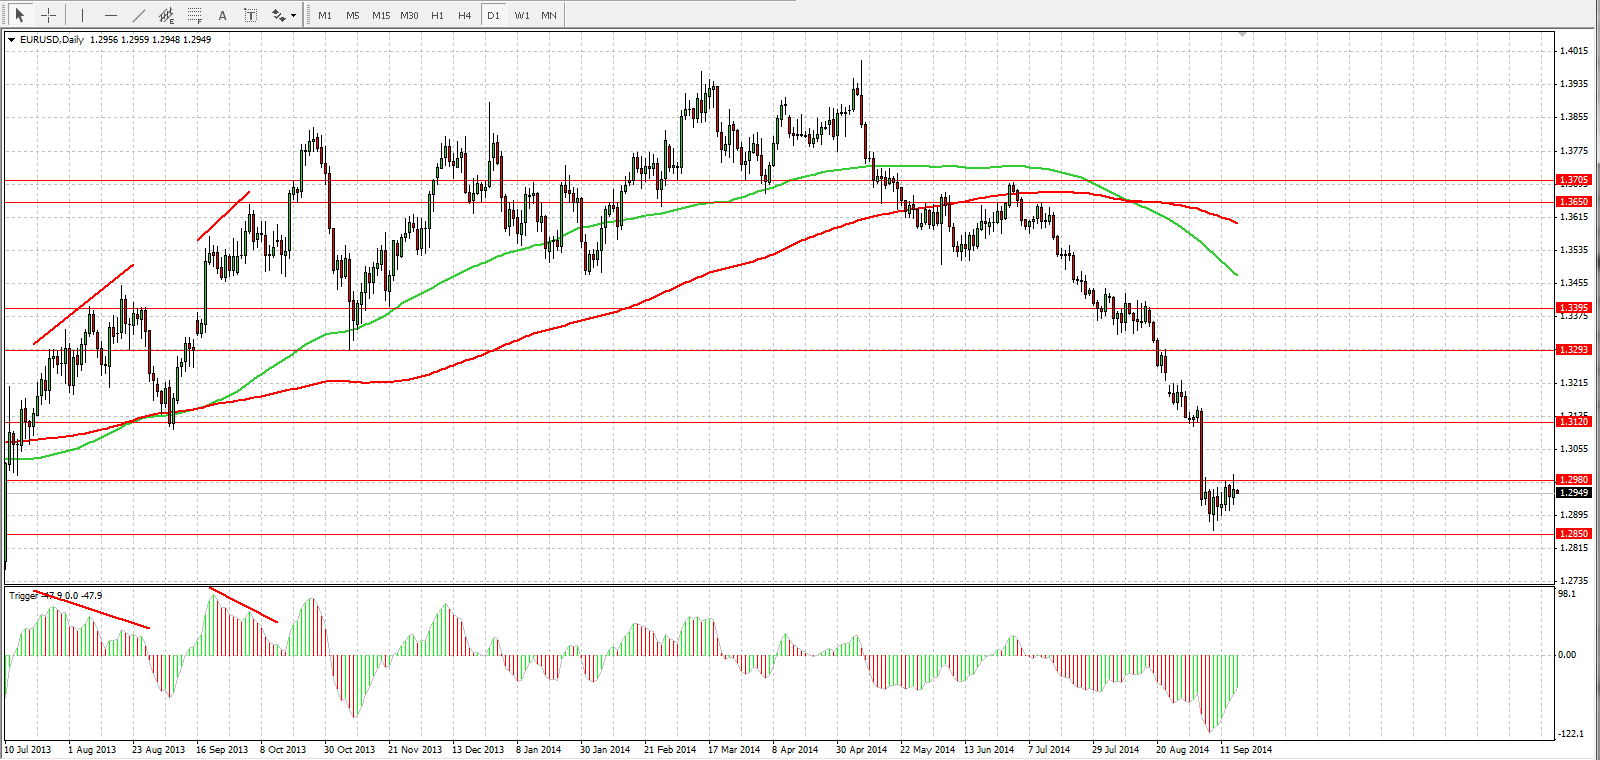
Task: Click the 1.3395 price level label
Action: point(1574,308)
